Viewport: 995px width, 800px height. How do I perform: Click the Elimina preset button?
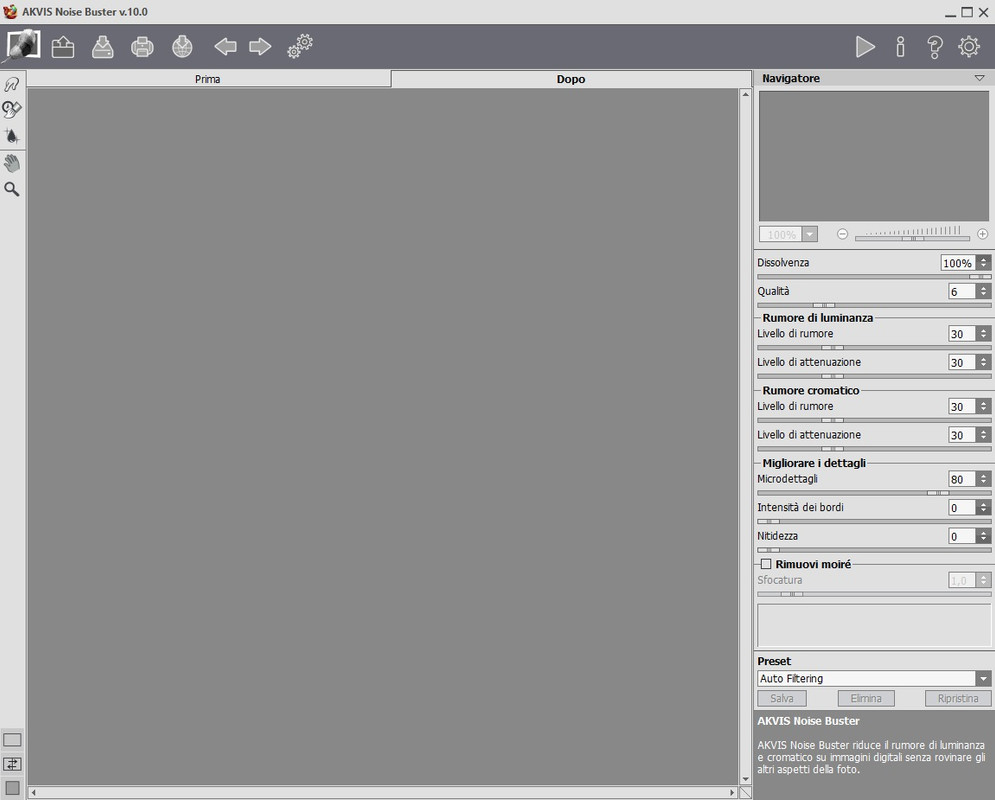click(866, 698)
